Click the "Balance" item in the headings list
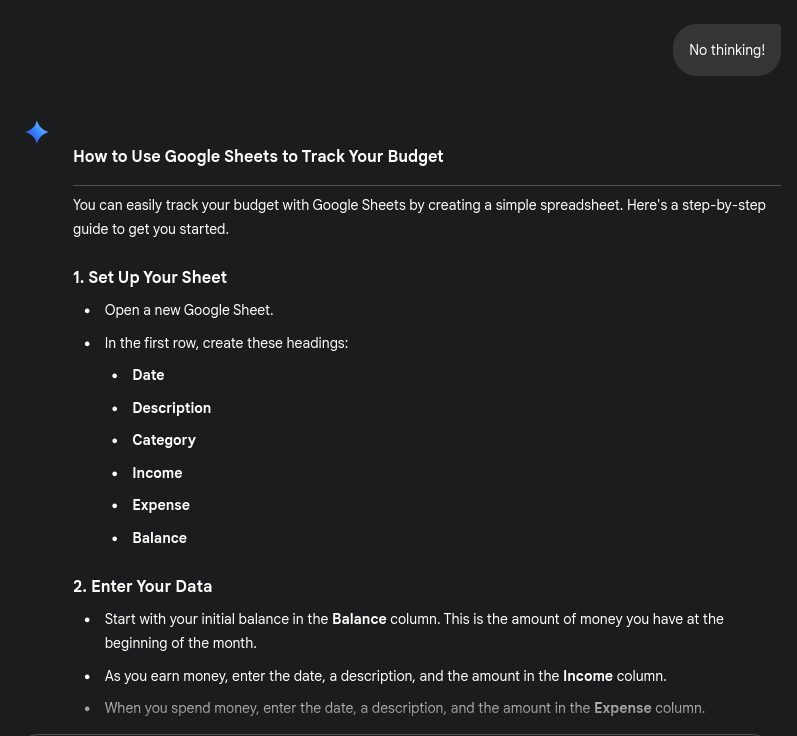 (x=159, y=538)
